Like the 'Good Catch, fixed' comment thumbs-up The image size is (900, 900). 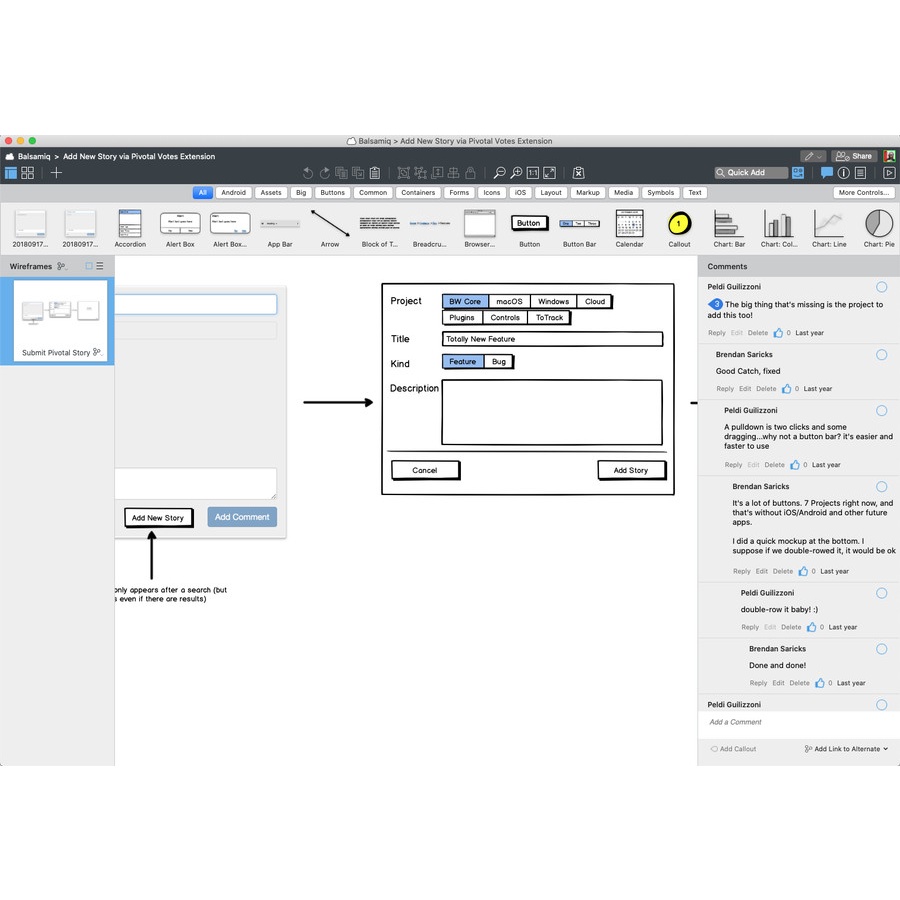point(787,389)
